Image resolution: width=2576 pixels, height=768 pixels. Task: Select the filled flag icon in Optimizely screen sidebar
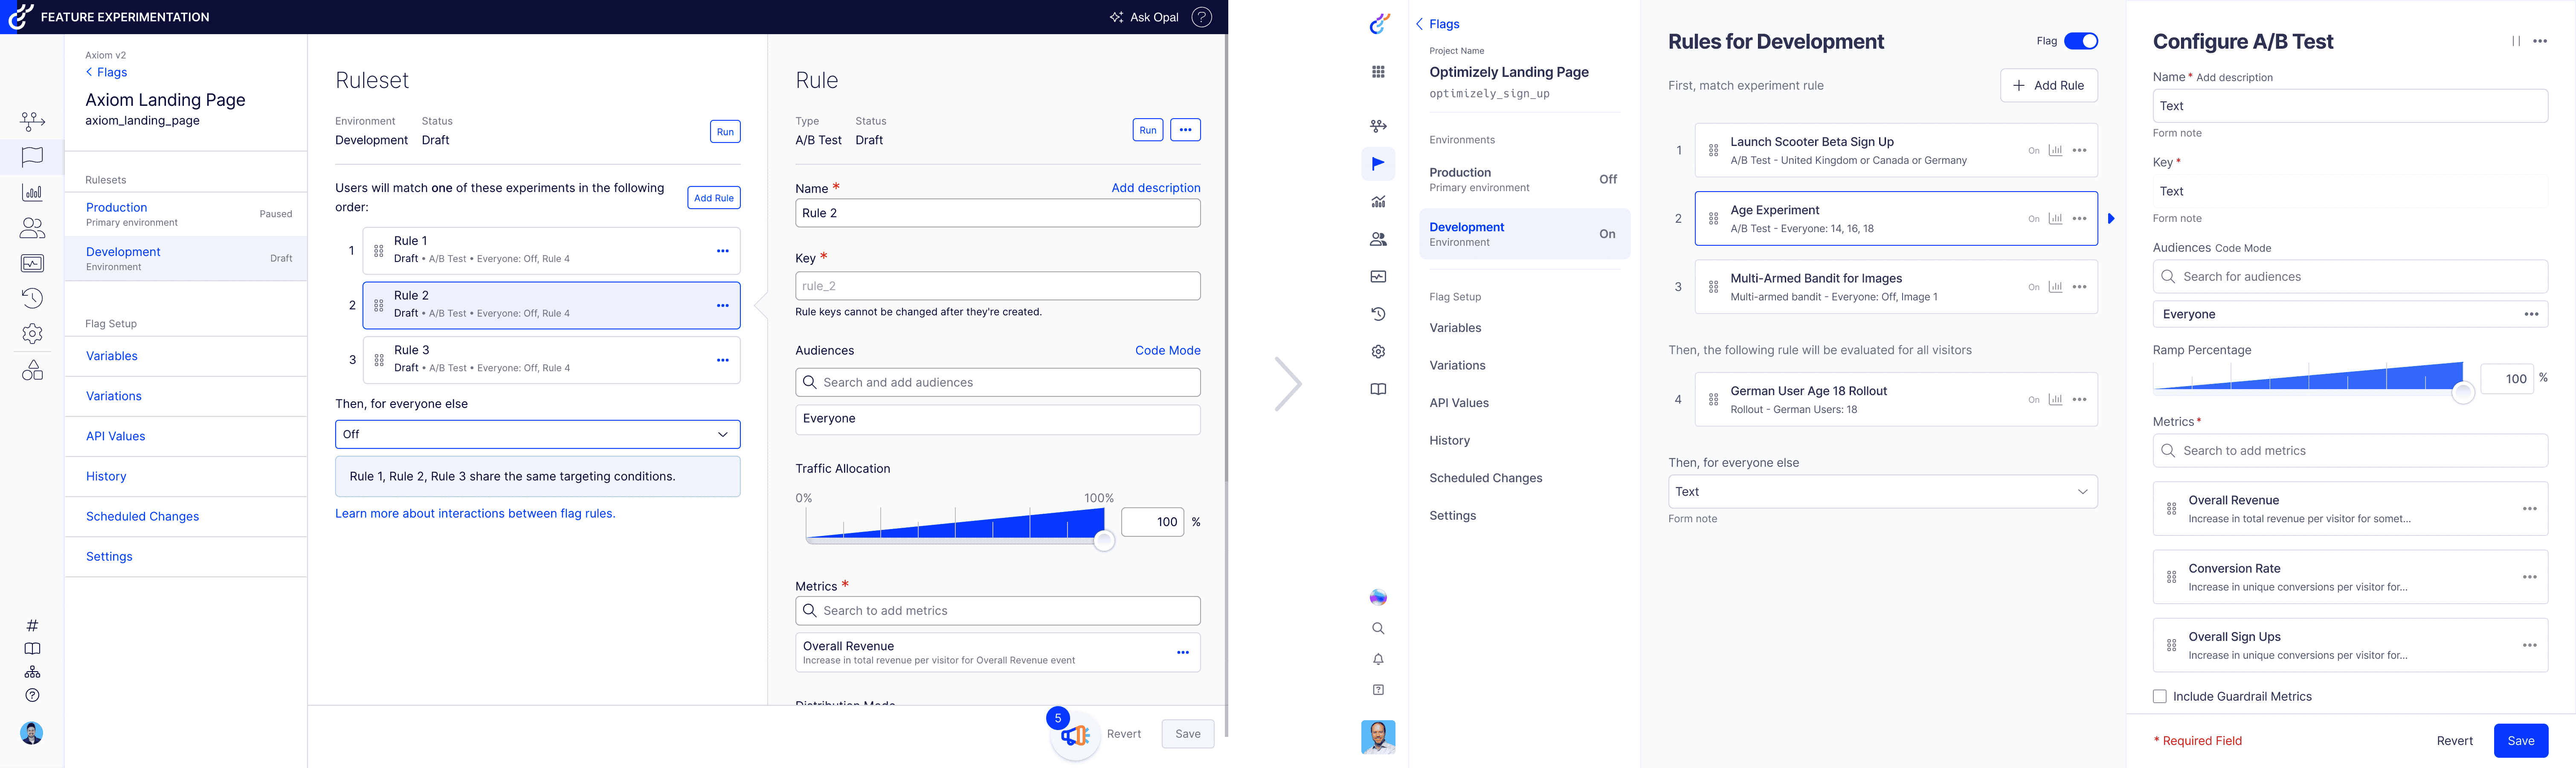[1378, 164]
